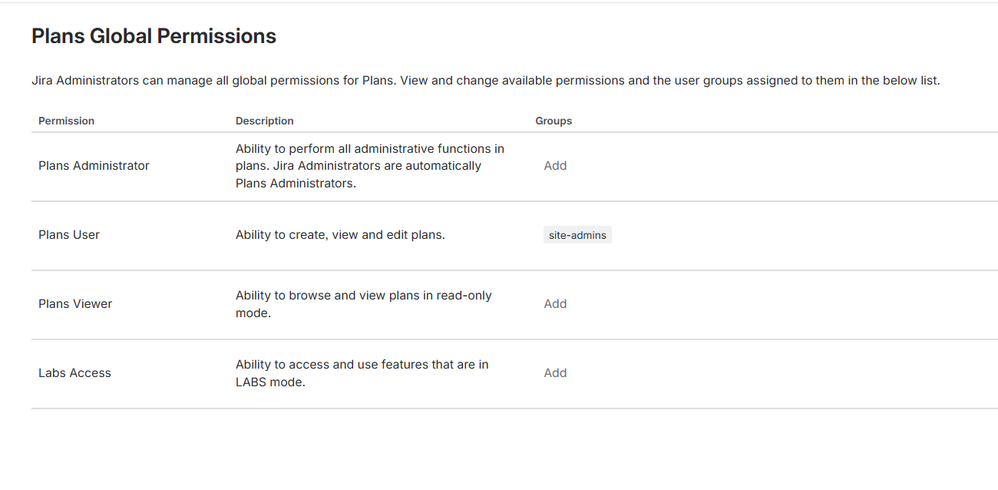The width and height of the screenshot is (998, 490).
Task: Click the Description column header
Action: 264,121
